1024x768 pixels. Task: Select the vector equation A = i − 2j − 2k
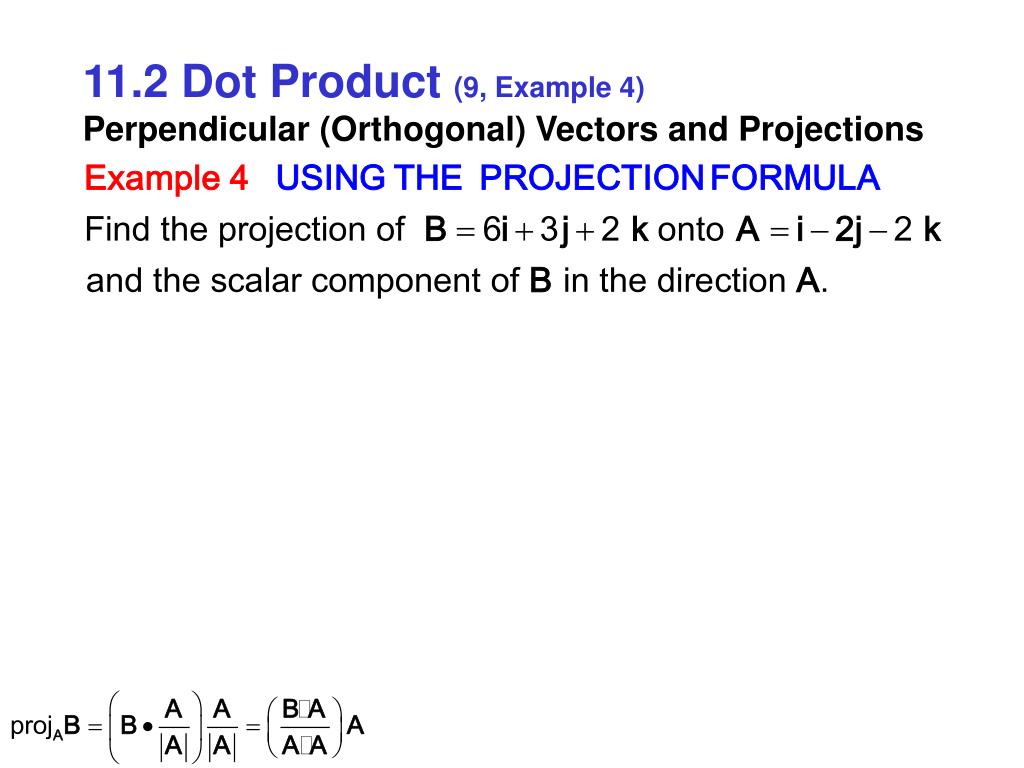pyautogui.click(x=838, y=230)
